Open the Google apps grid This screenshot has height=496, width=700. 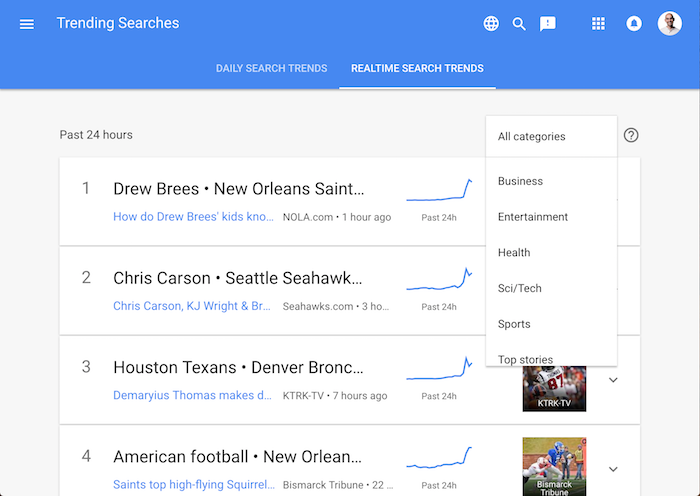[598, 23]
